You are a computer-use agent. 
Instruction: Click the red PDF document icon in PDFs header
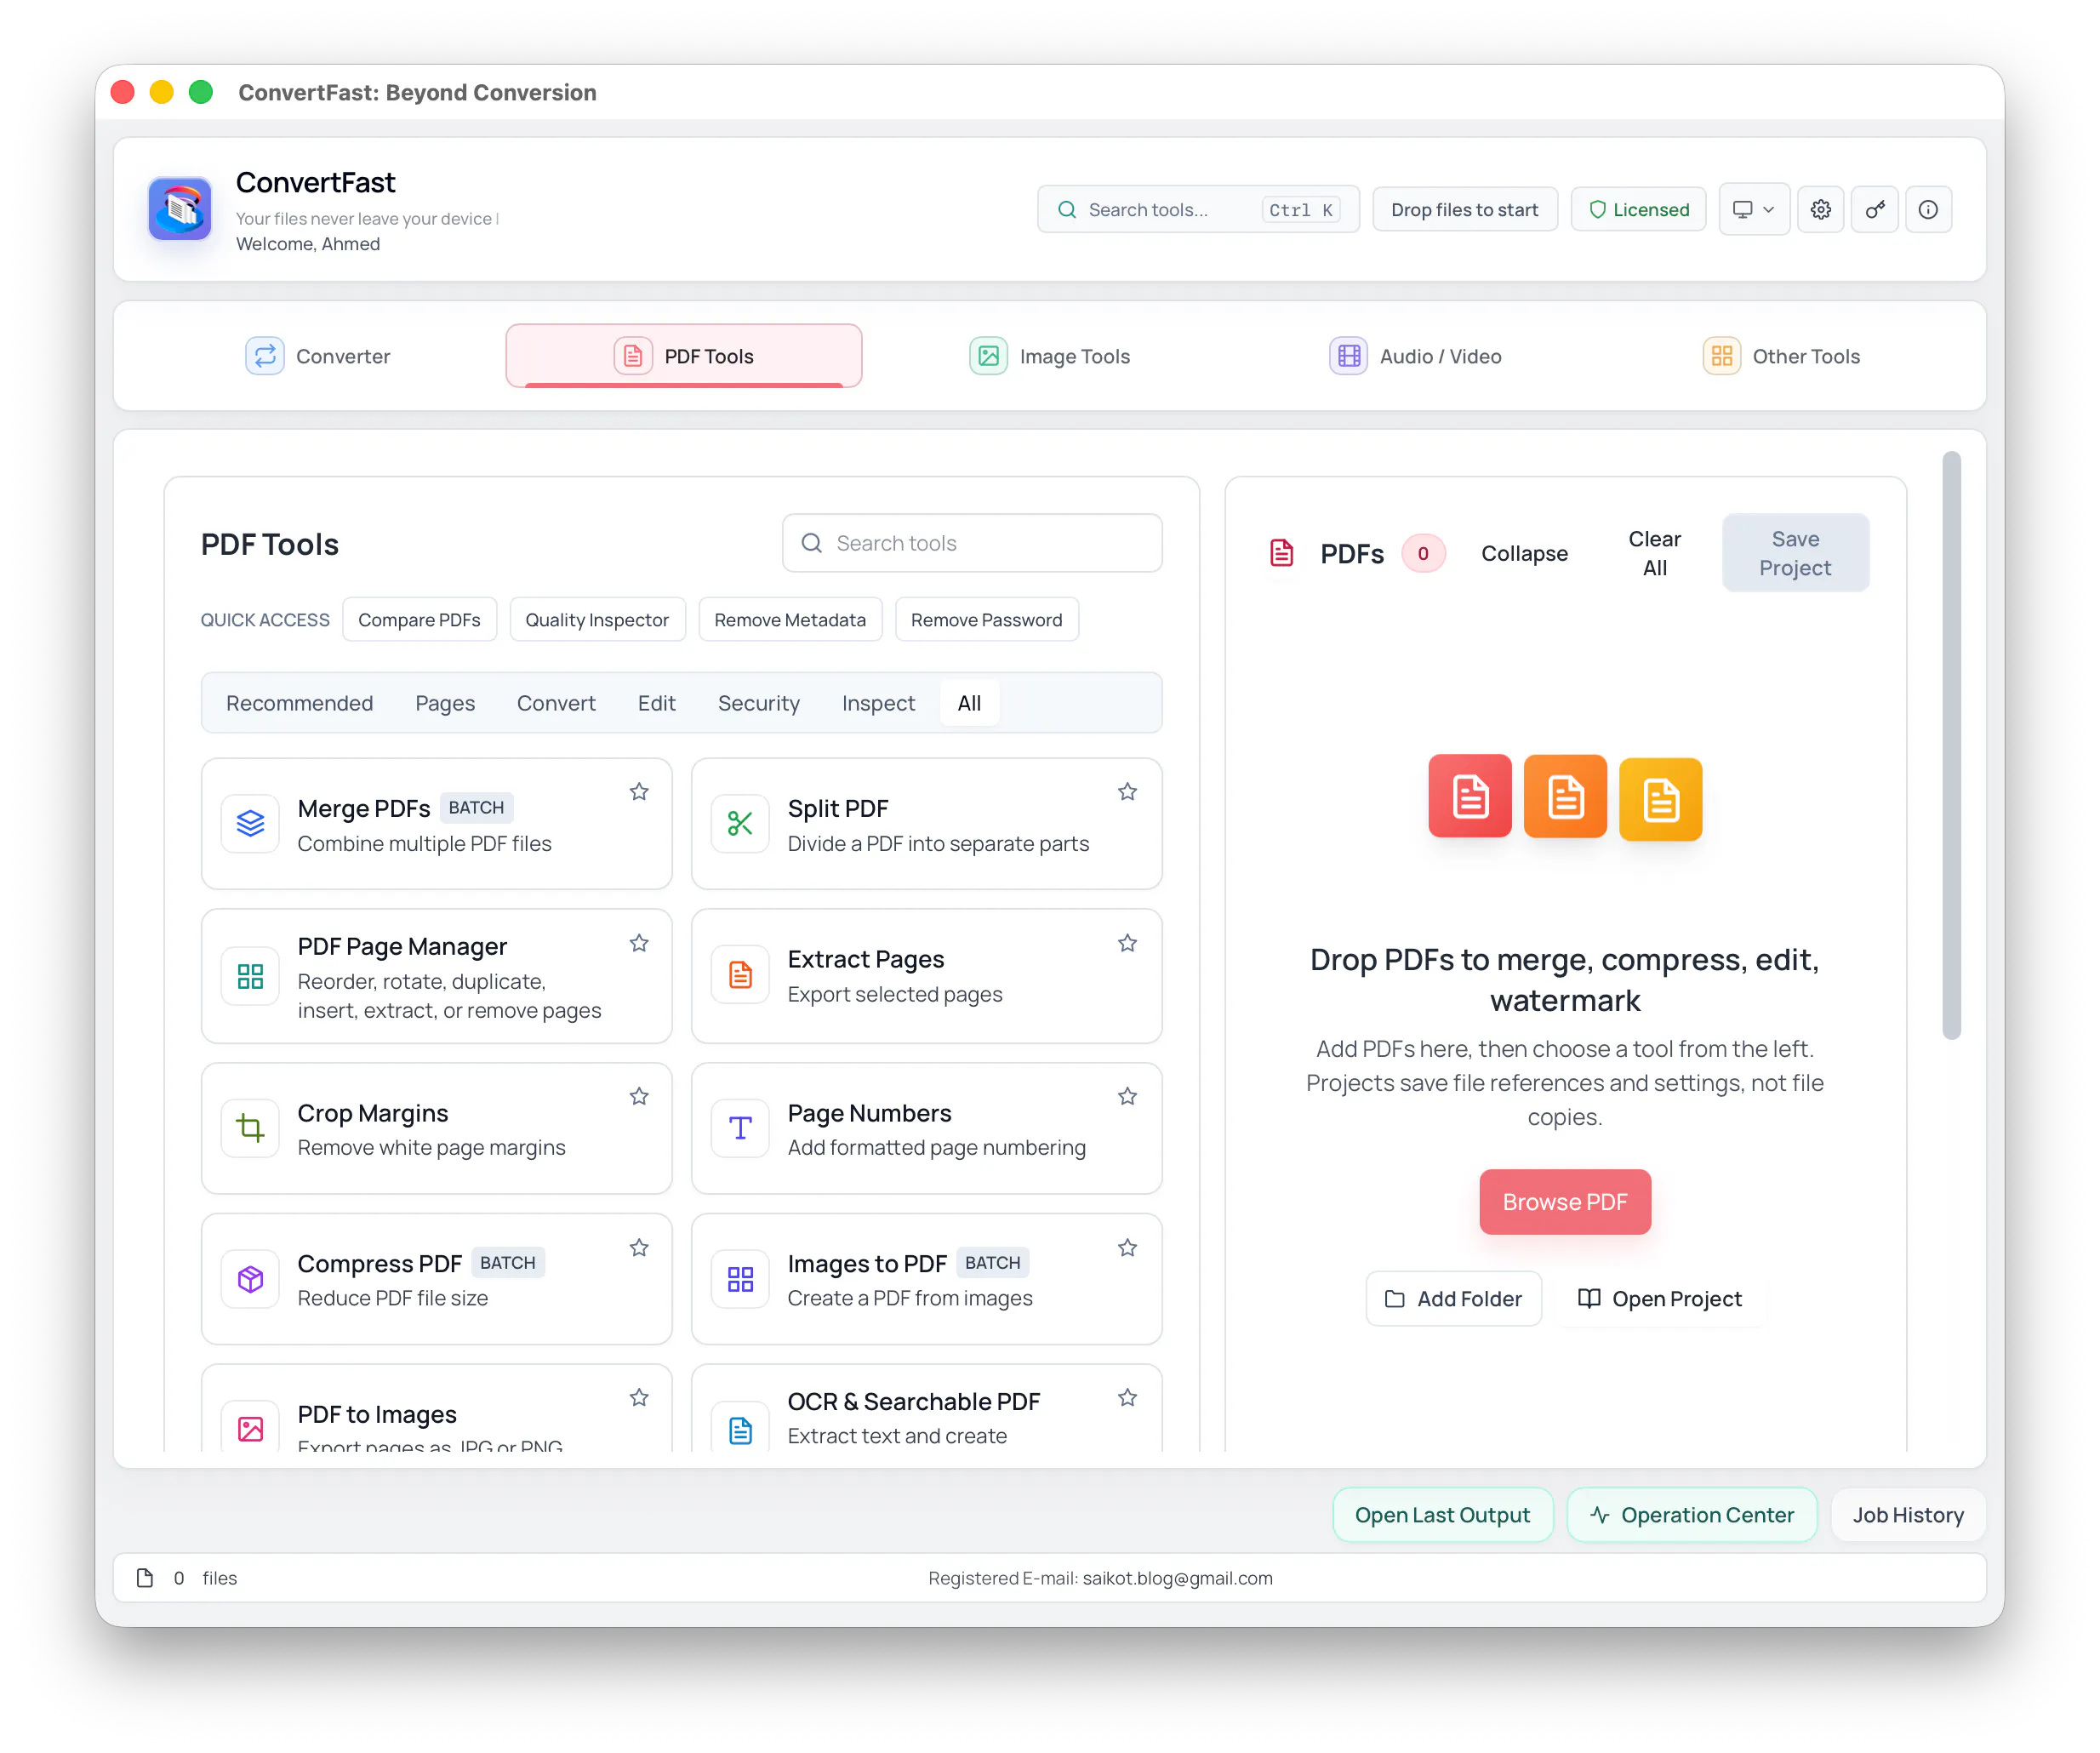(x=1281, y=553)
